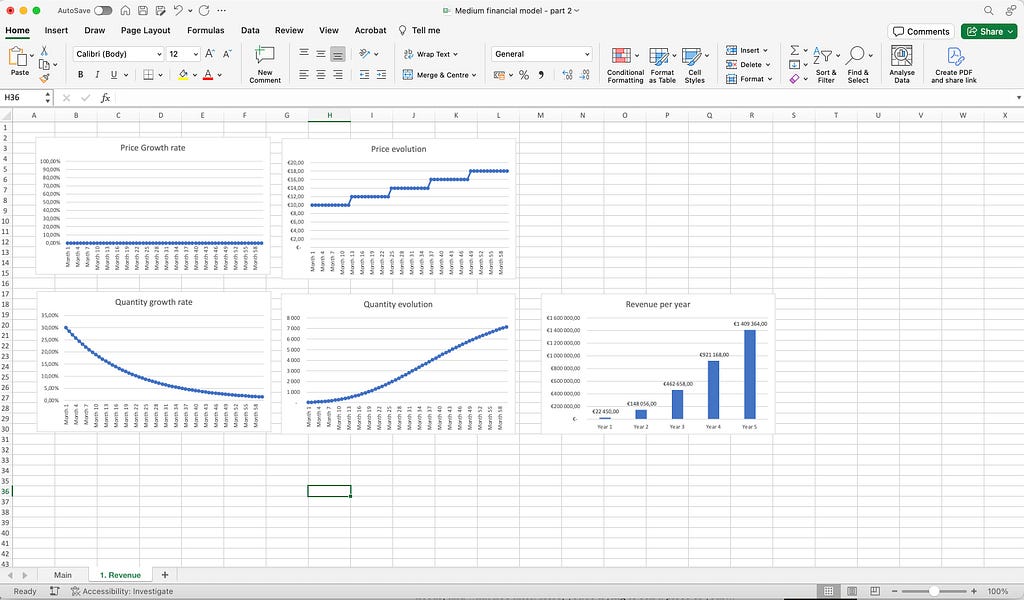Apply the yellow Fill Colour
The height and width of the screenshot is (600, 1024).
click(183, 75)
